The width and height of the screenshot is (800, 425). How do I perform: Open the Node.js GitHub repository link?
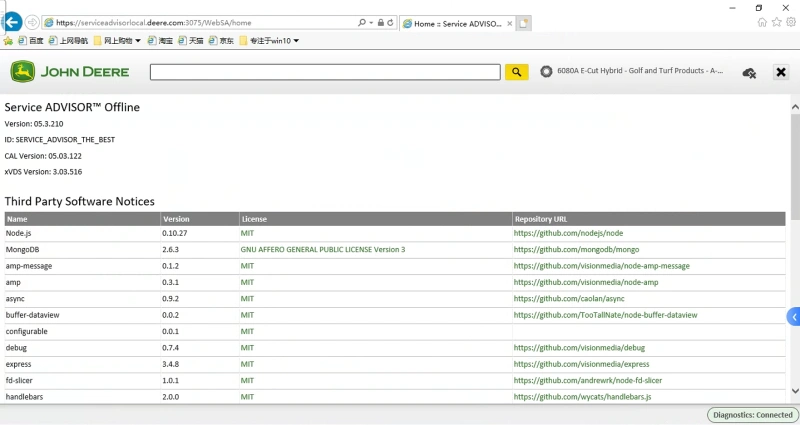coord(568,233)
